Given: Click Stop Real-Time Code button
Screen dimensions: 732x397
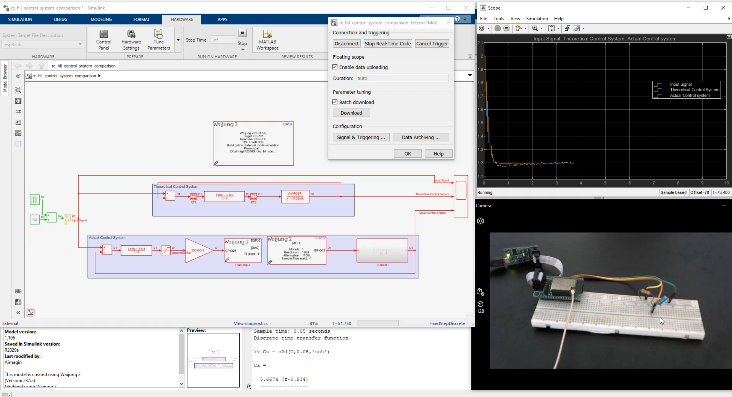Looking at the screenshot, I should (387, 43).
